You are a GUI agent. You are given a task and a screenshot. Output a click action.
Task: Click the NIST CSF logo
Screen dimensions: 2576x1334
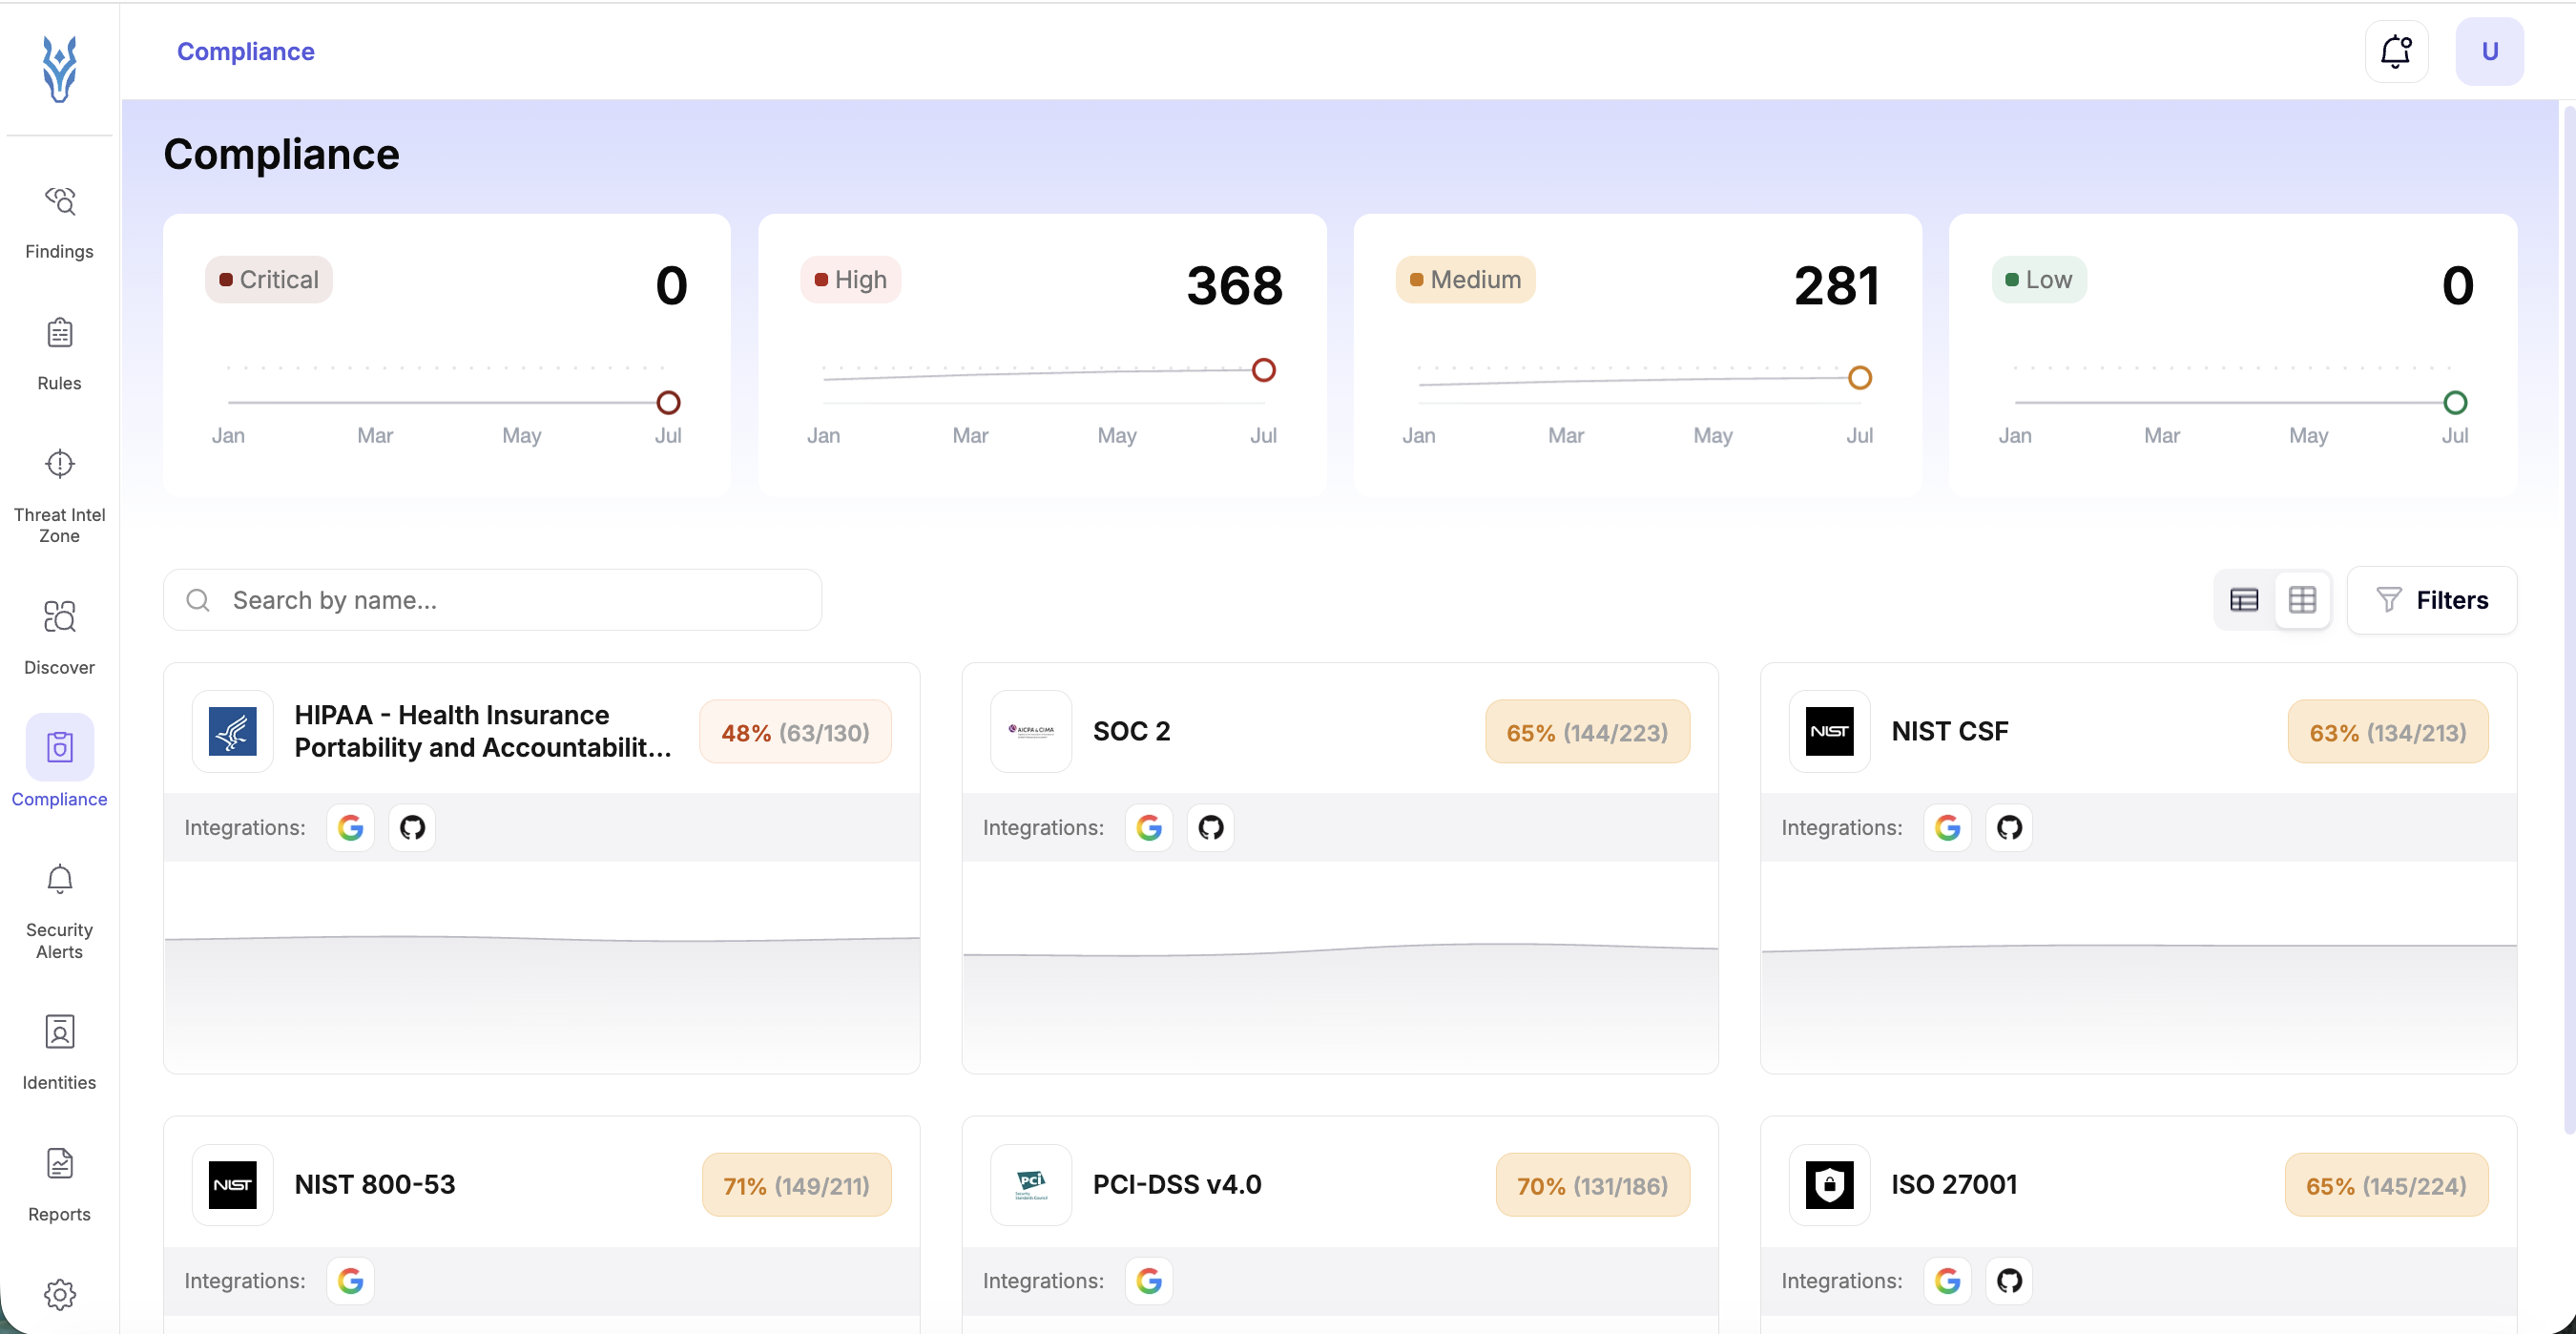(x=1829, y=731)
